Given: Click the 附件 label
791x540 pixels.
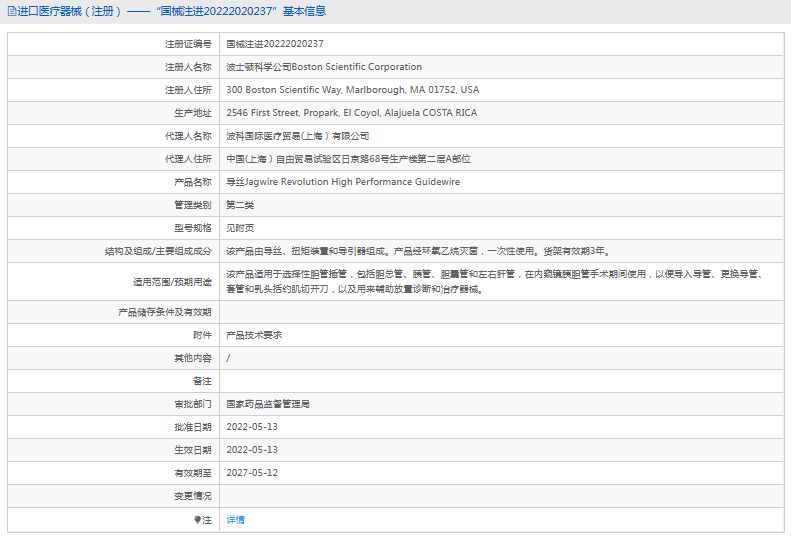Looking at the screenshot, I should [202, 335].
